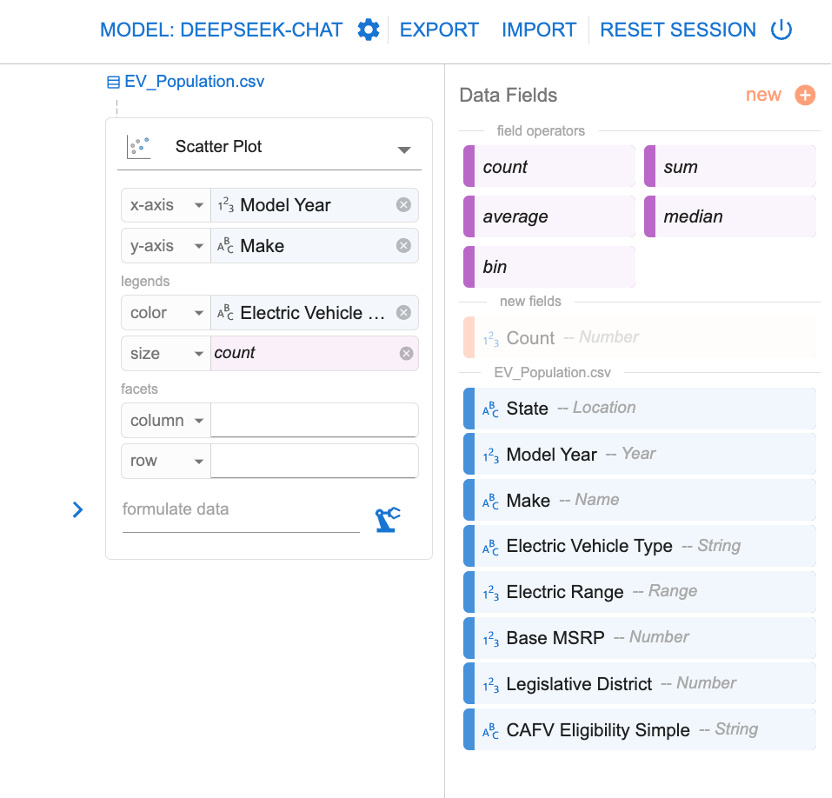Remove count from size channel
This screenshot has width=832, height=798.
click(x=406, y=353)
